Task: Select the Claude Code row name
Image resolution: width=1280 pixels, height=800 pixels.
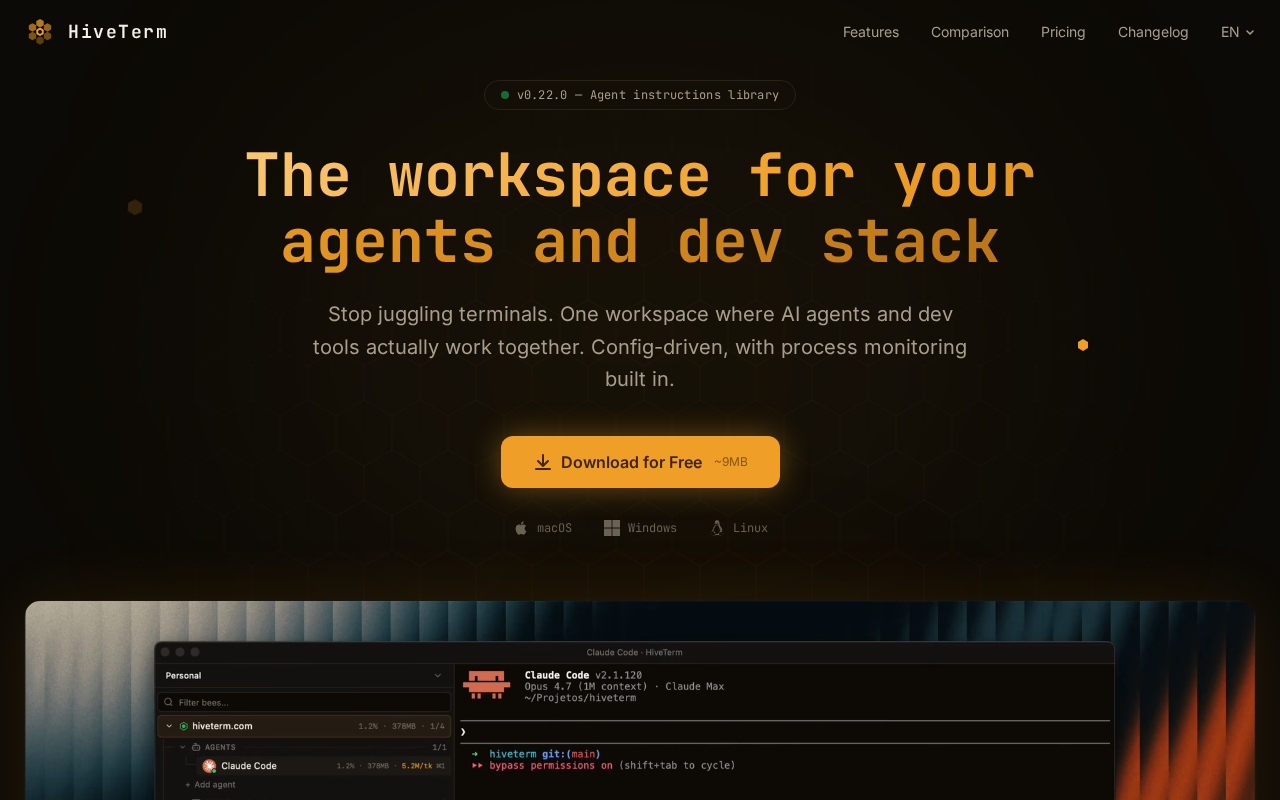Action: click(x=249, y=766)
